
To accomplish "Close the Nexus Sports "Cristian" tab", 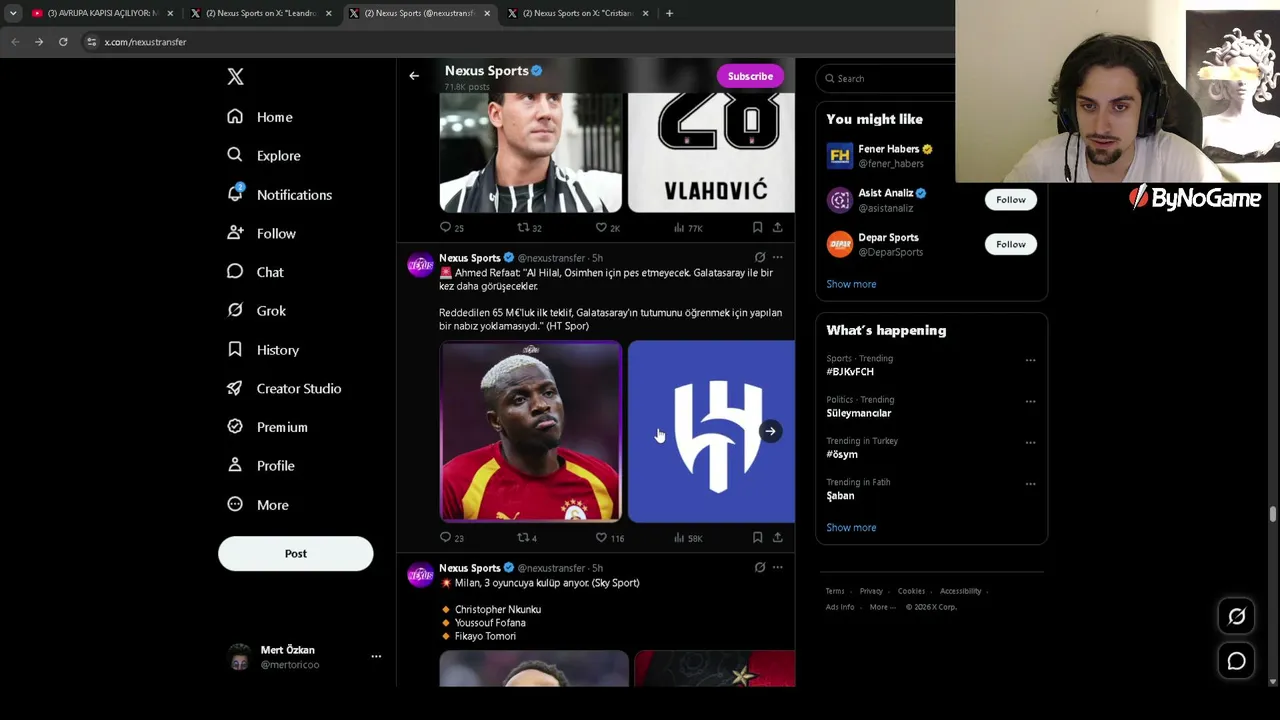I will point(645,13).
